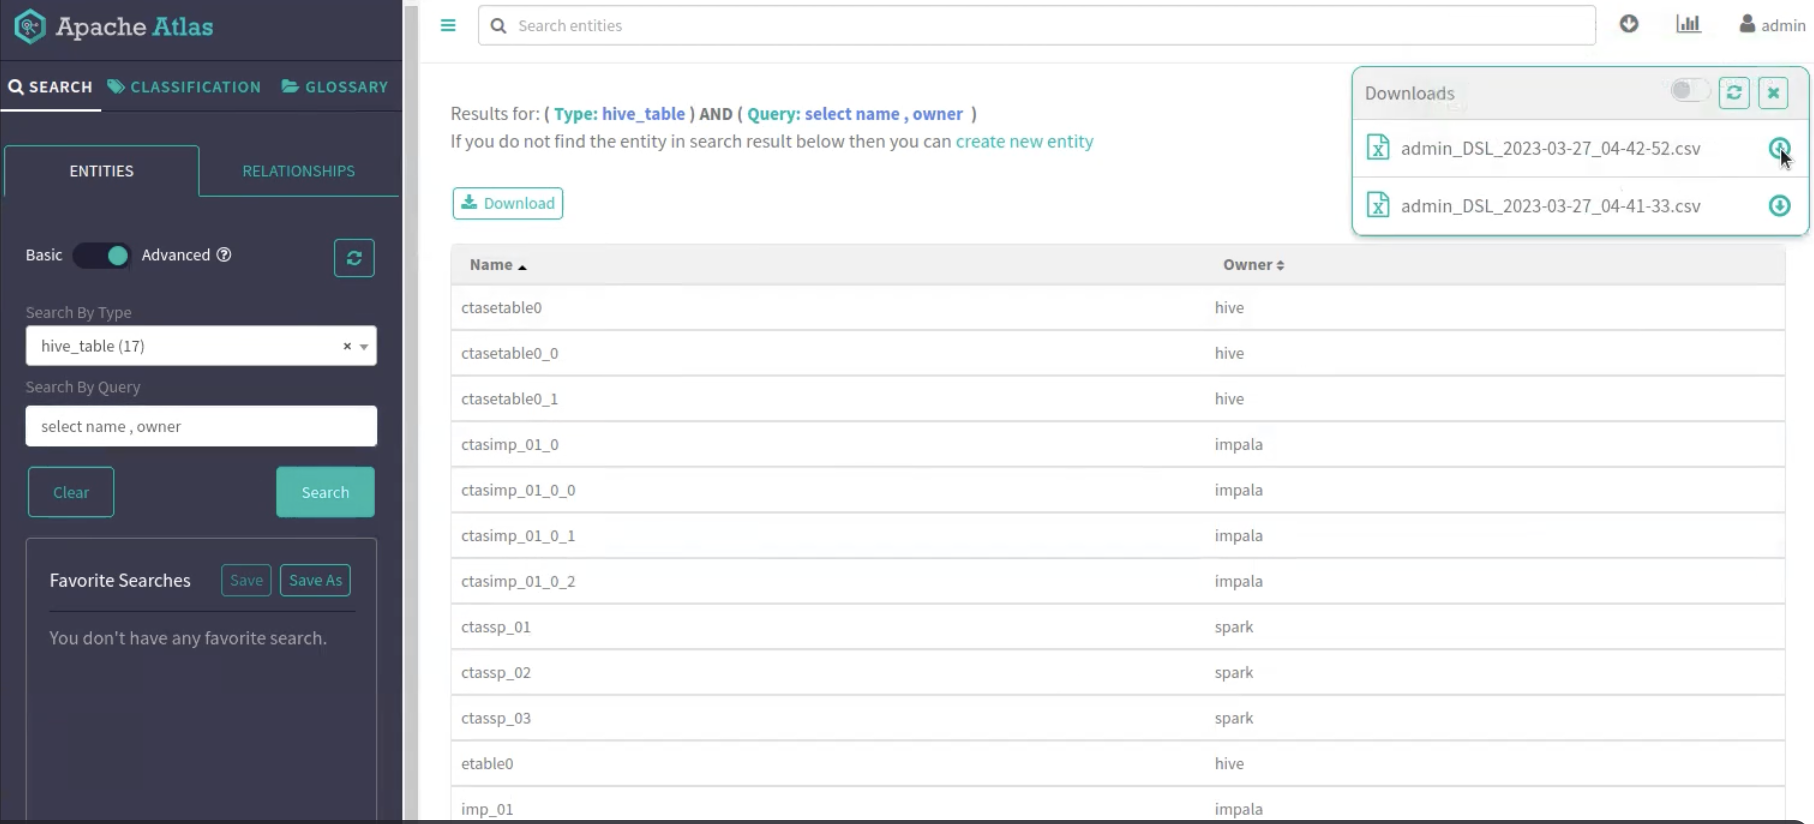Click the Download results button
This screenshot has width=1814, height=824.
(x=507, y=203)
